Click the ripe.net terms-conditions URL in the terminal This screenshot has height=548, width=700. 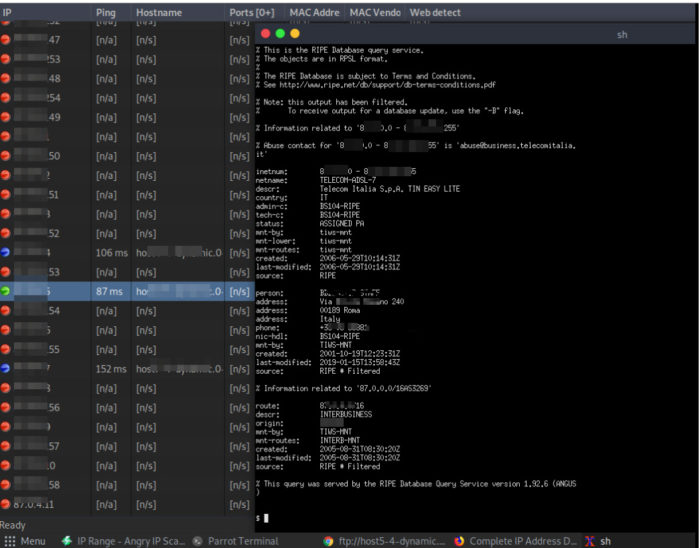[x=388, y=85]
